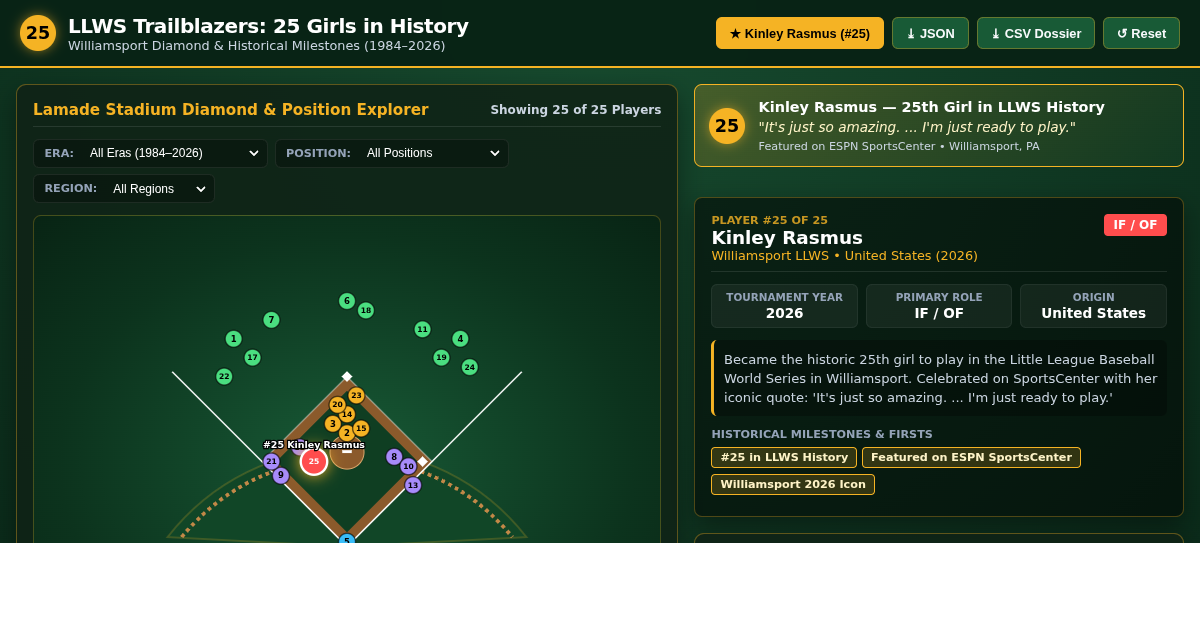
Task: Select orange player marker 15
Action: click(x=361, y=428)
